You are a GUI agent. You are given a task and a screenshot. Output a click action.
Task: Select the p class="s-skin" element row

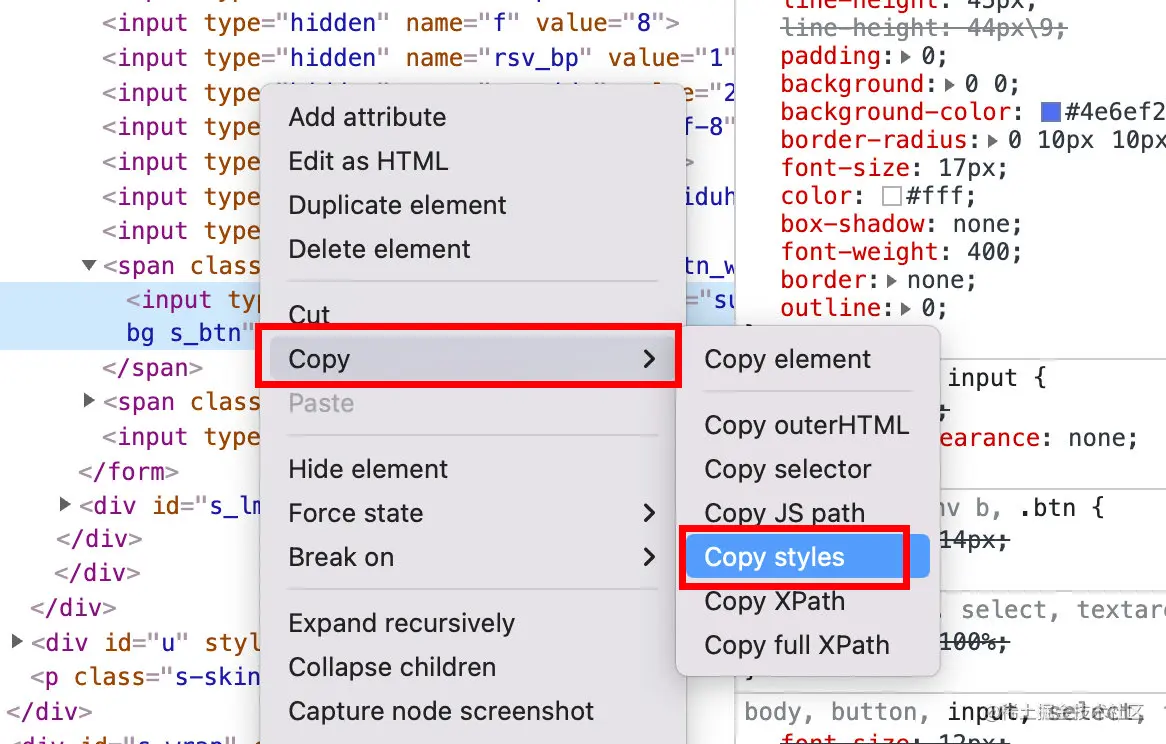pos(145,677)
